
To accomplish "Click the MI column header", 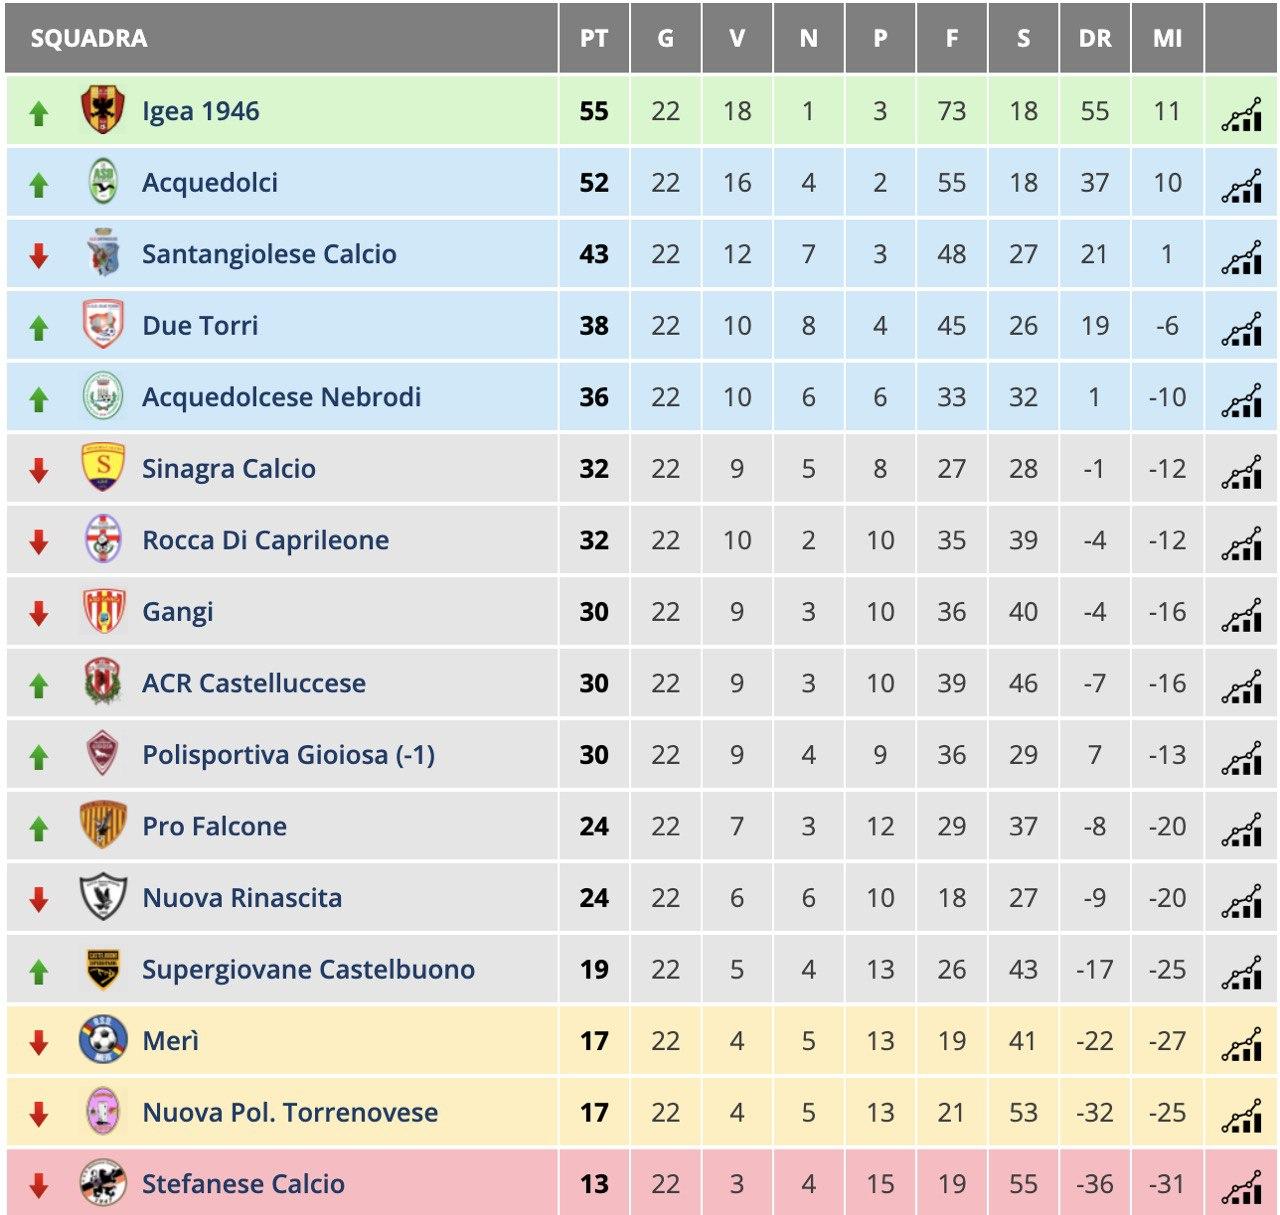I will [x=1167, y=38].
